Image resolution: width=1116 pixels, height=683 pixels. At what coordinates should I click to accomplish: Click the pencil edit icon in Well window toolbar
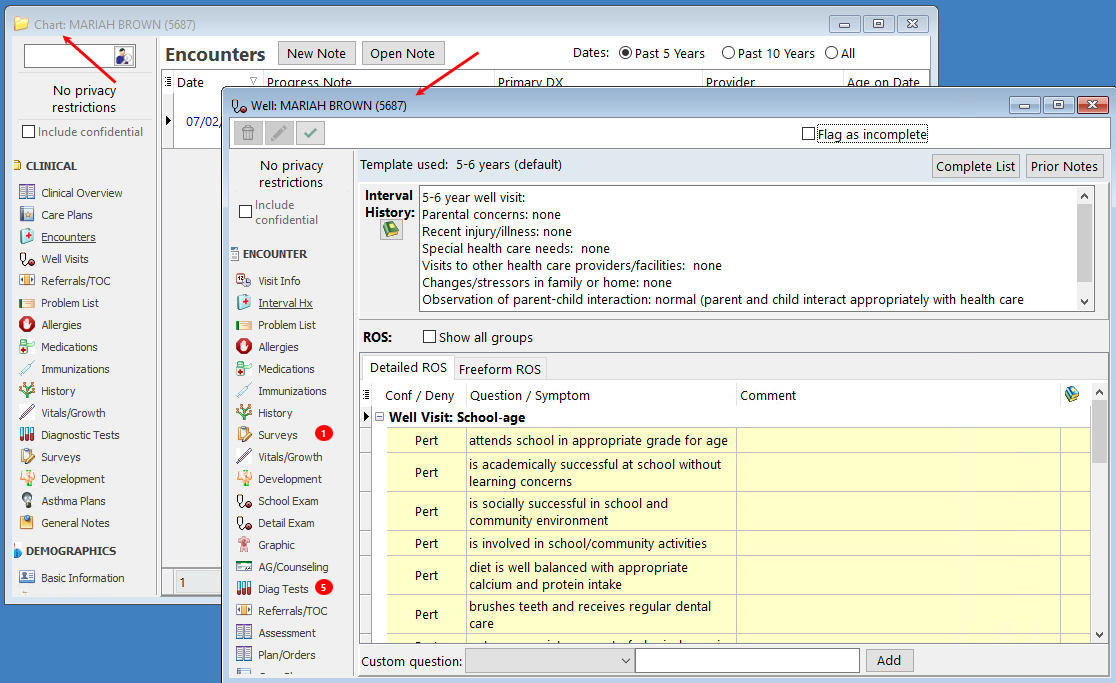coord(279,133)
